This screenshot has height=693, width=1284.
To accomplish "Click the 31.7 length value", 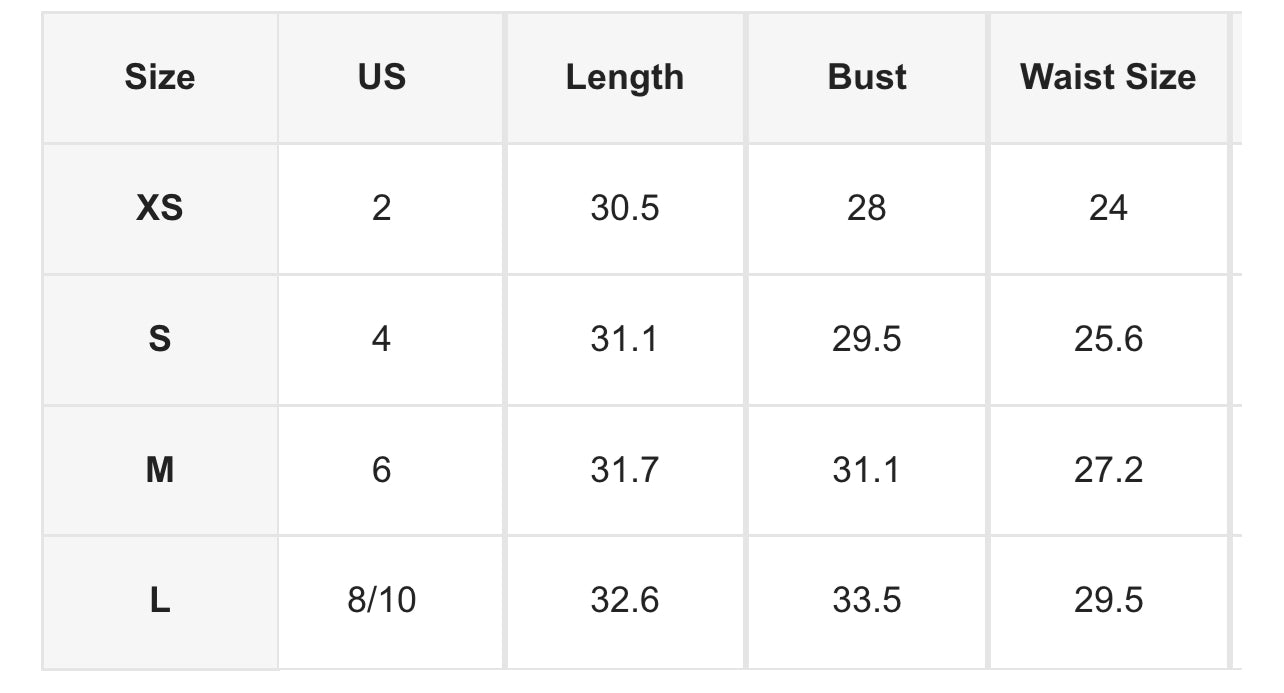I will click(x=625, y=469).
